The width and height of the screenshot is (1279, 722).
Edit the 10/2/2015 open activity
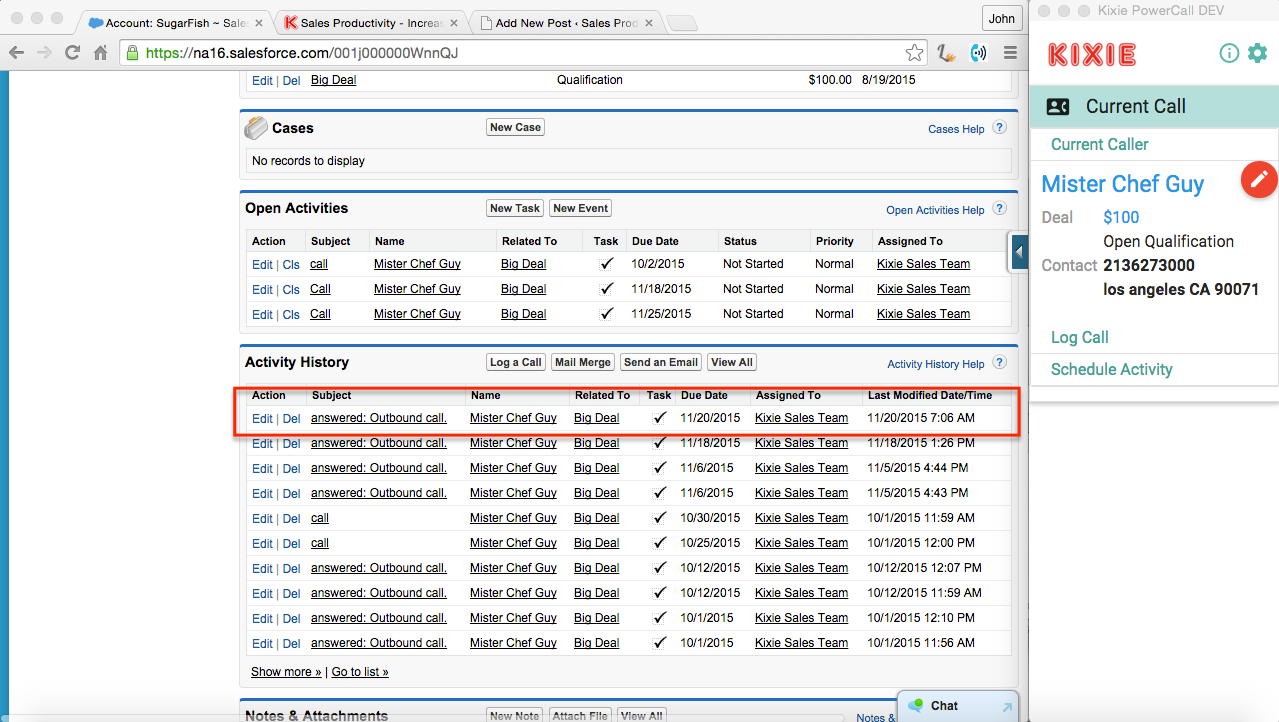[262, 265]
